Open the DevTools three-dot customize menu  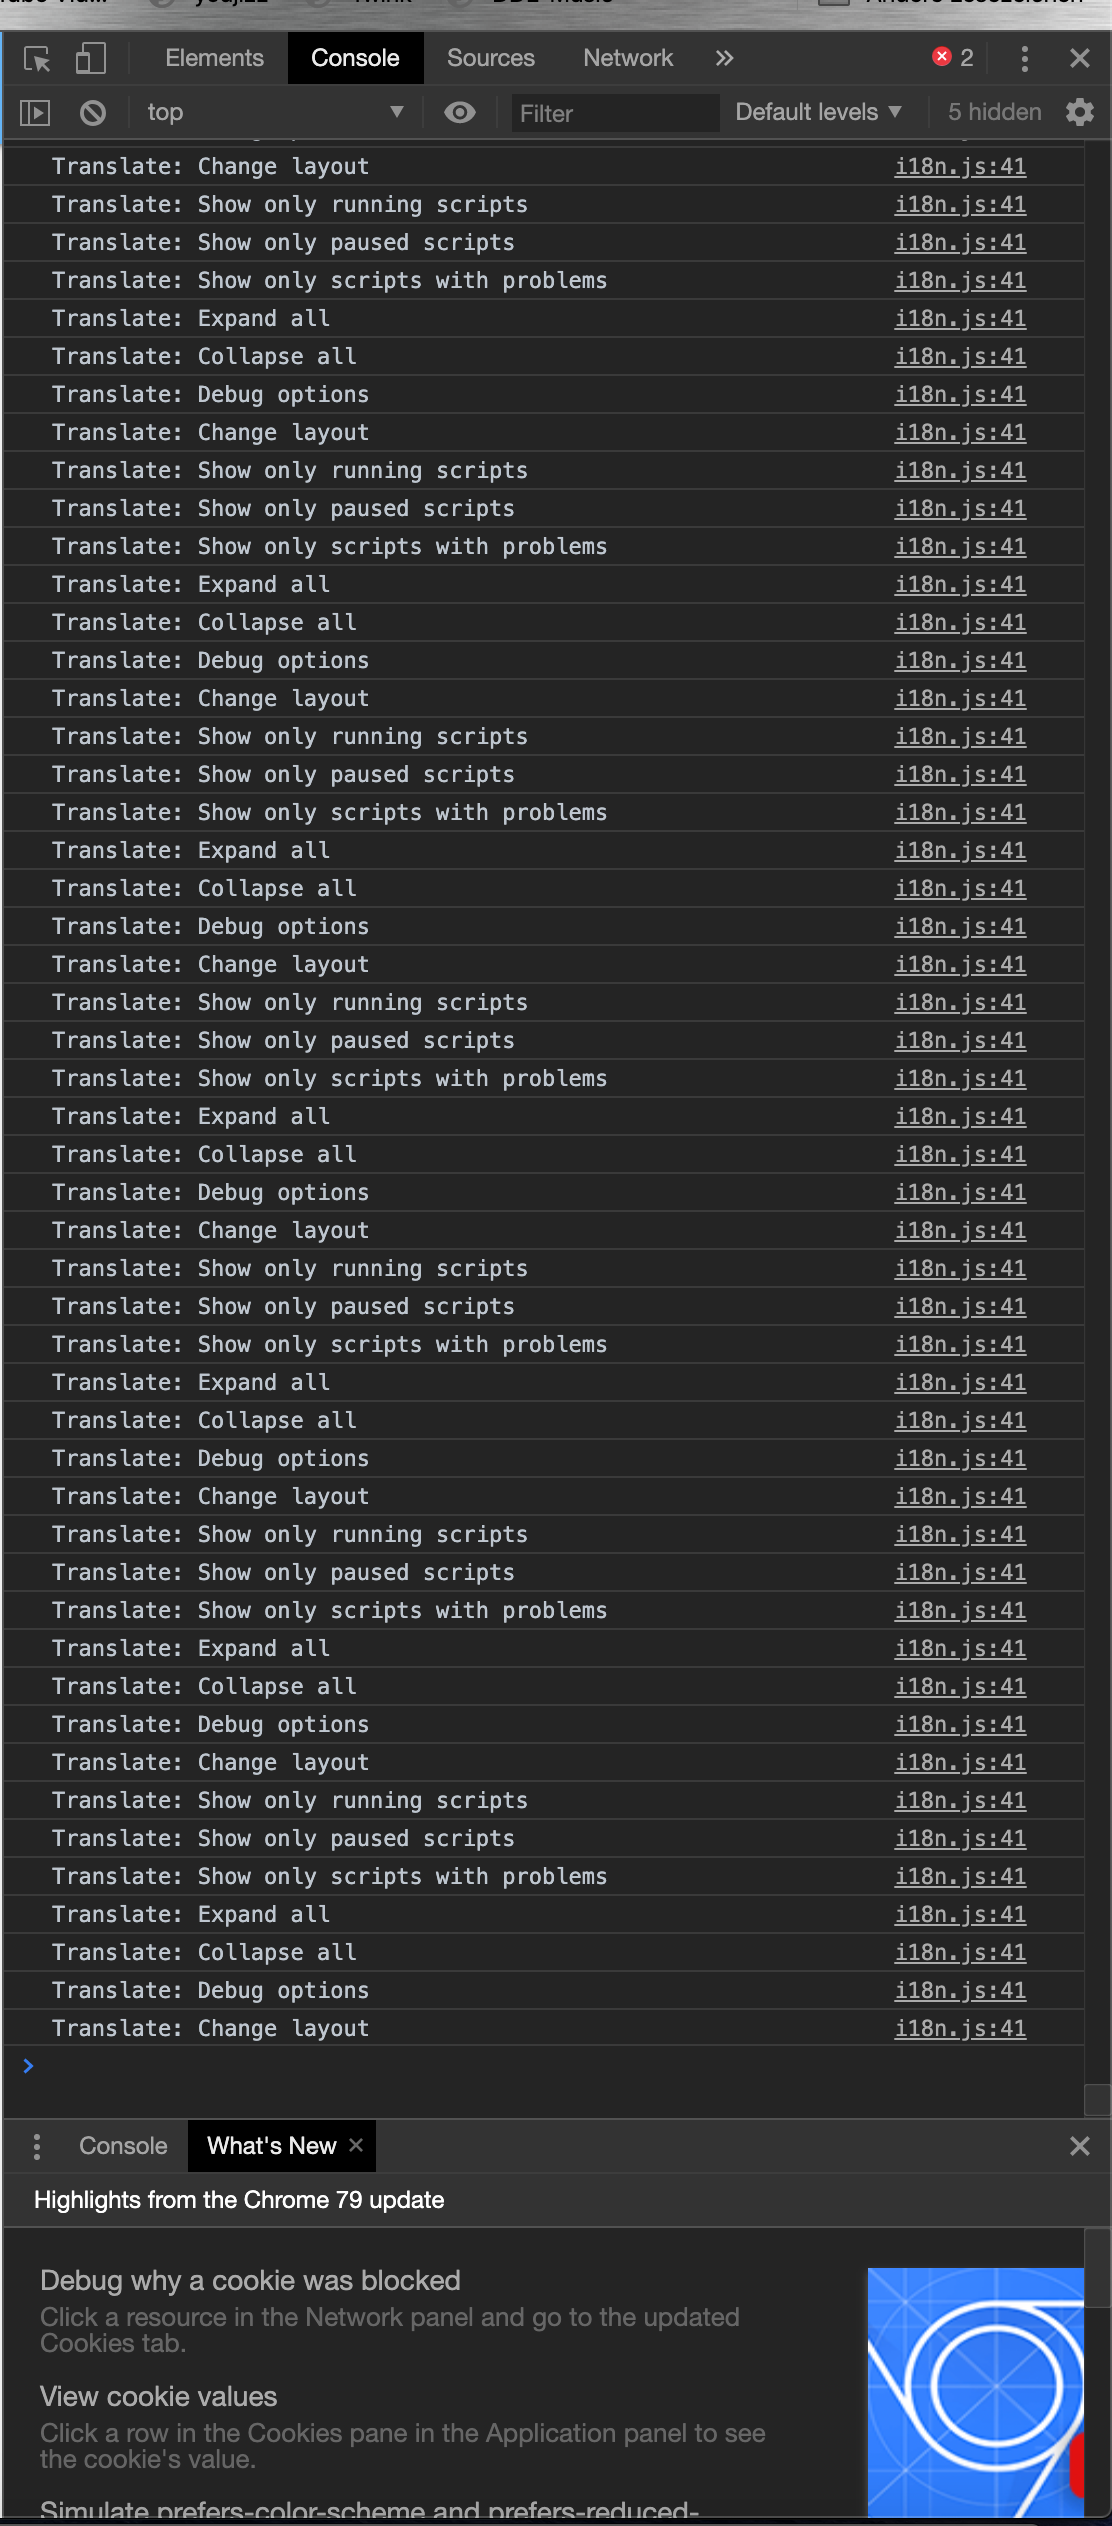click(x=1024, y=59)
